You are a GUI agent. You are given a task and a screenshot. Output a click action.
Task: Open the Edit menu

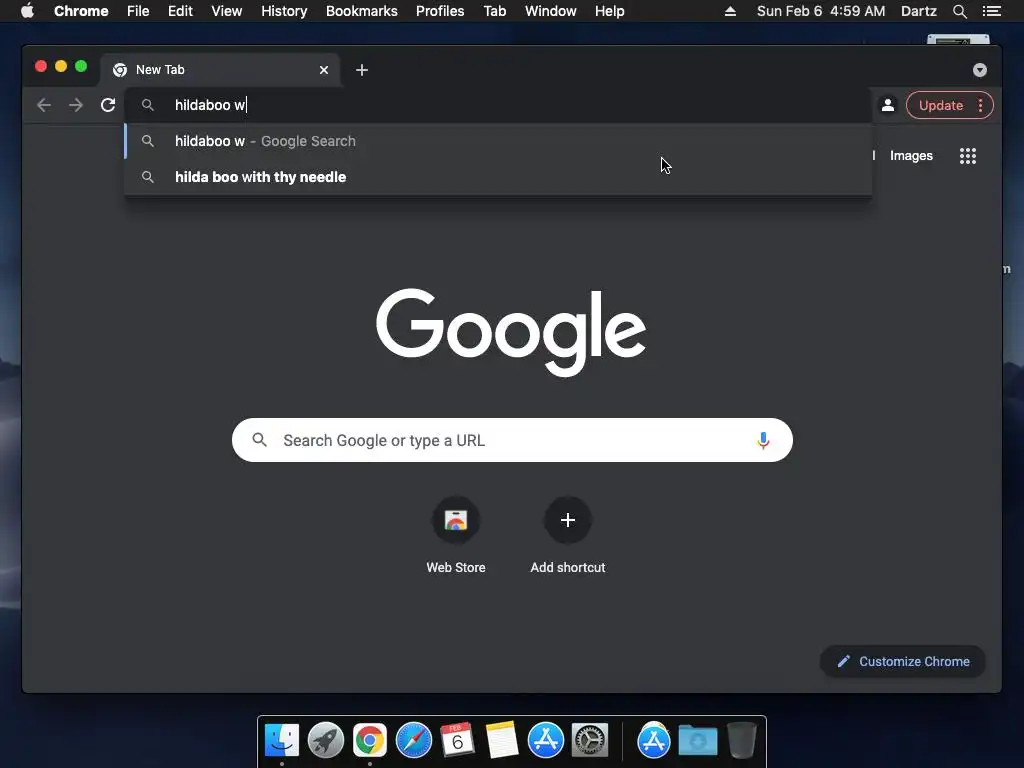(180, 11)
